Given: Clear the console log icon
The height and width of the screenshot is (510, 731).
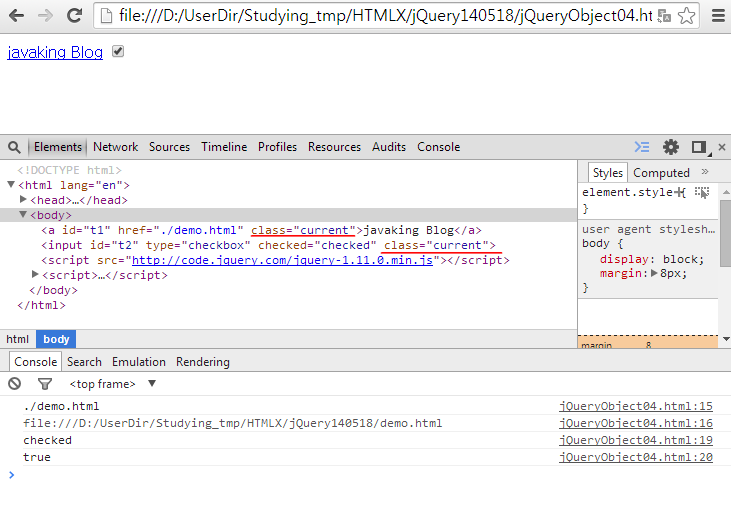Looking at the screenshot, I should click(14, 384).
